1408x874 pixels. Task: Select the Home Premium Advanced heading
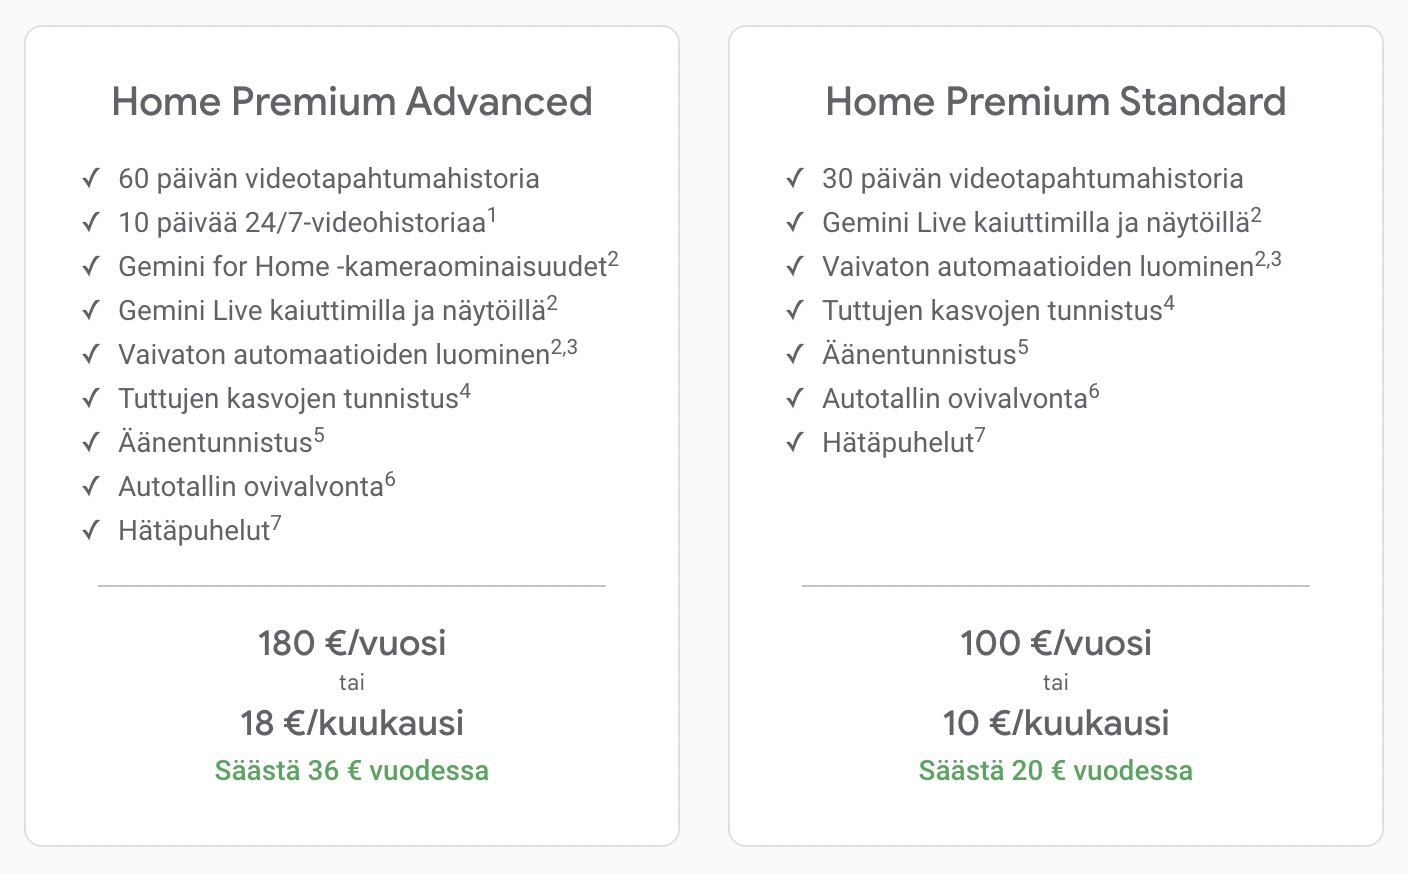point(352,102)
